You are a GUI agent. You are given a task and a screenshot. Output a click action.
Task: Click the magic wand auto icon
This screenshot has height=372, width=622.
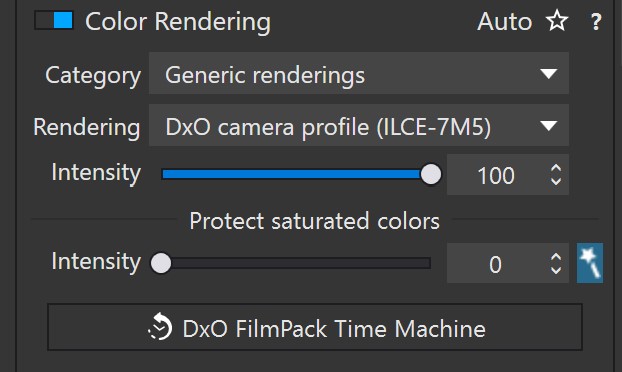(x=589, y=263)
